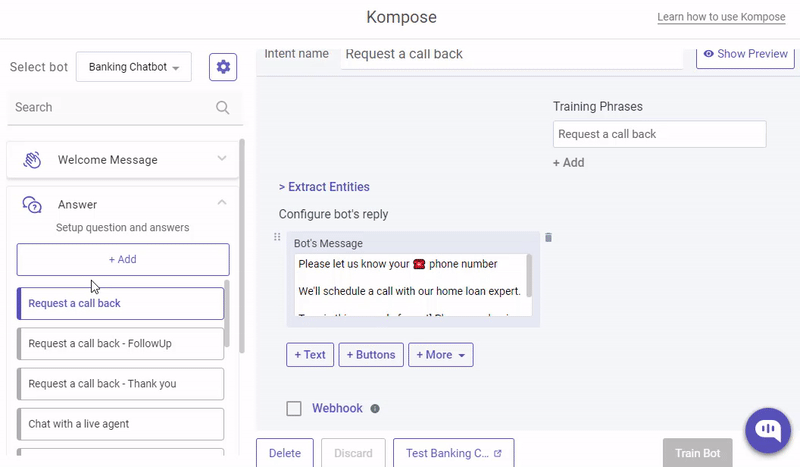This screenshot has width=800, height=467.
Task: Select Request a call back - FollowUp intent
Action: (x=120, y=343)
